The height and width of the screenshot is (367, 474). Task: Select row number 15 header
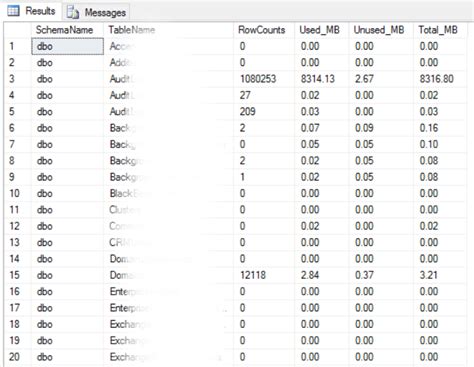[x=17, y=275]
